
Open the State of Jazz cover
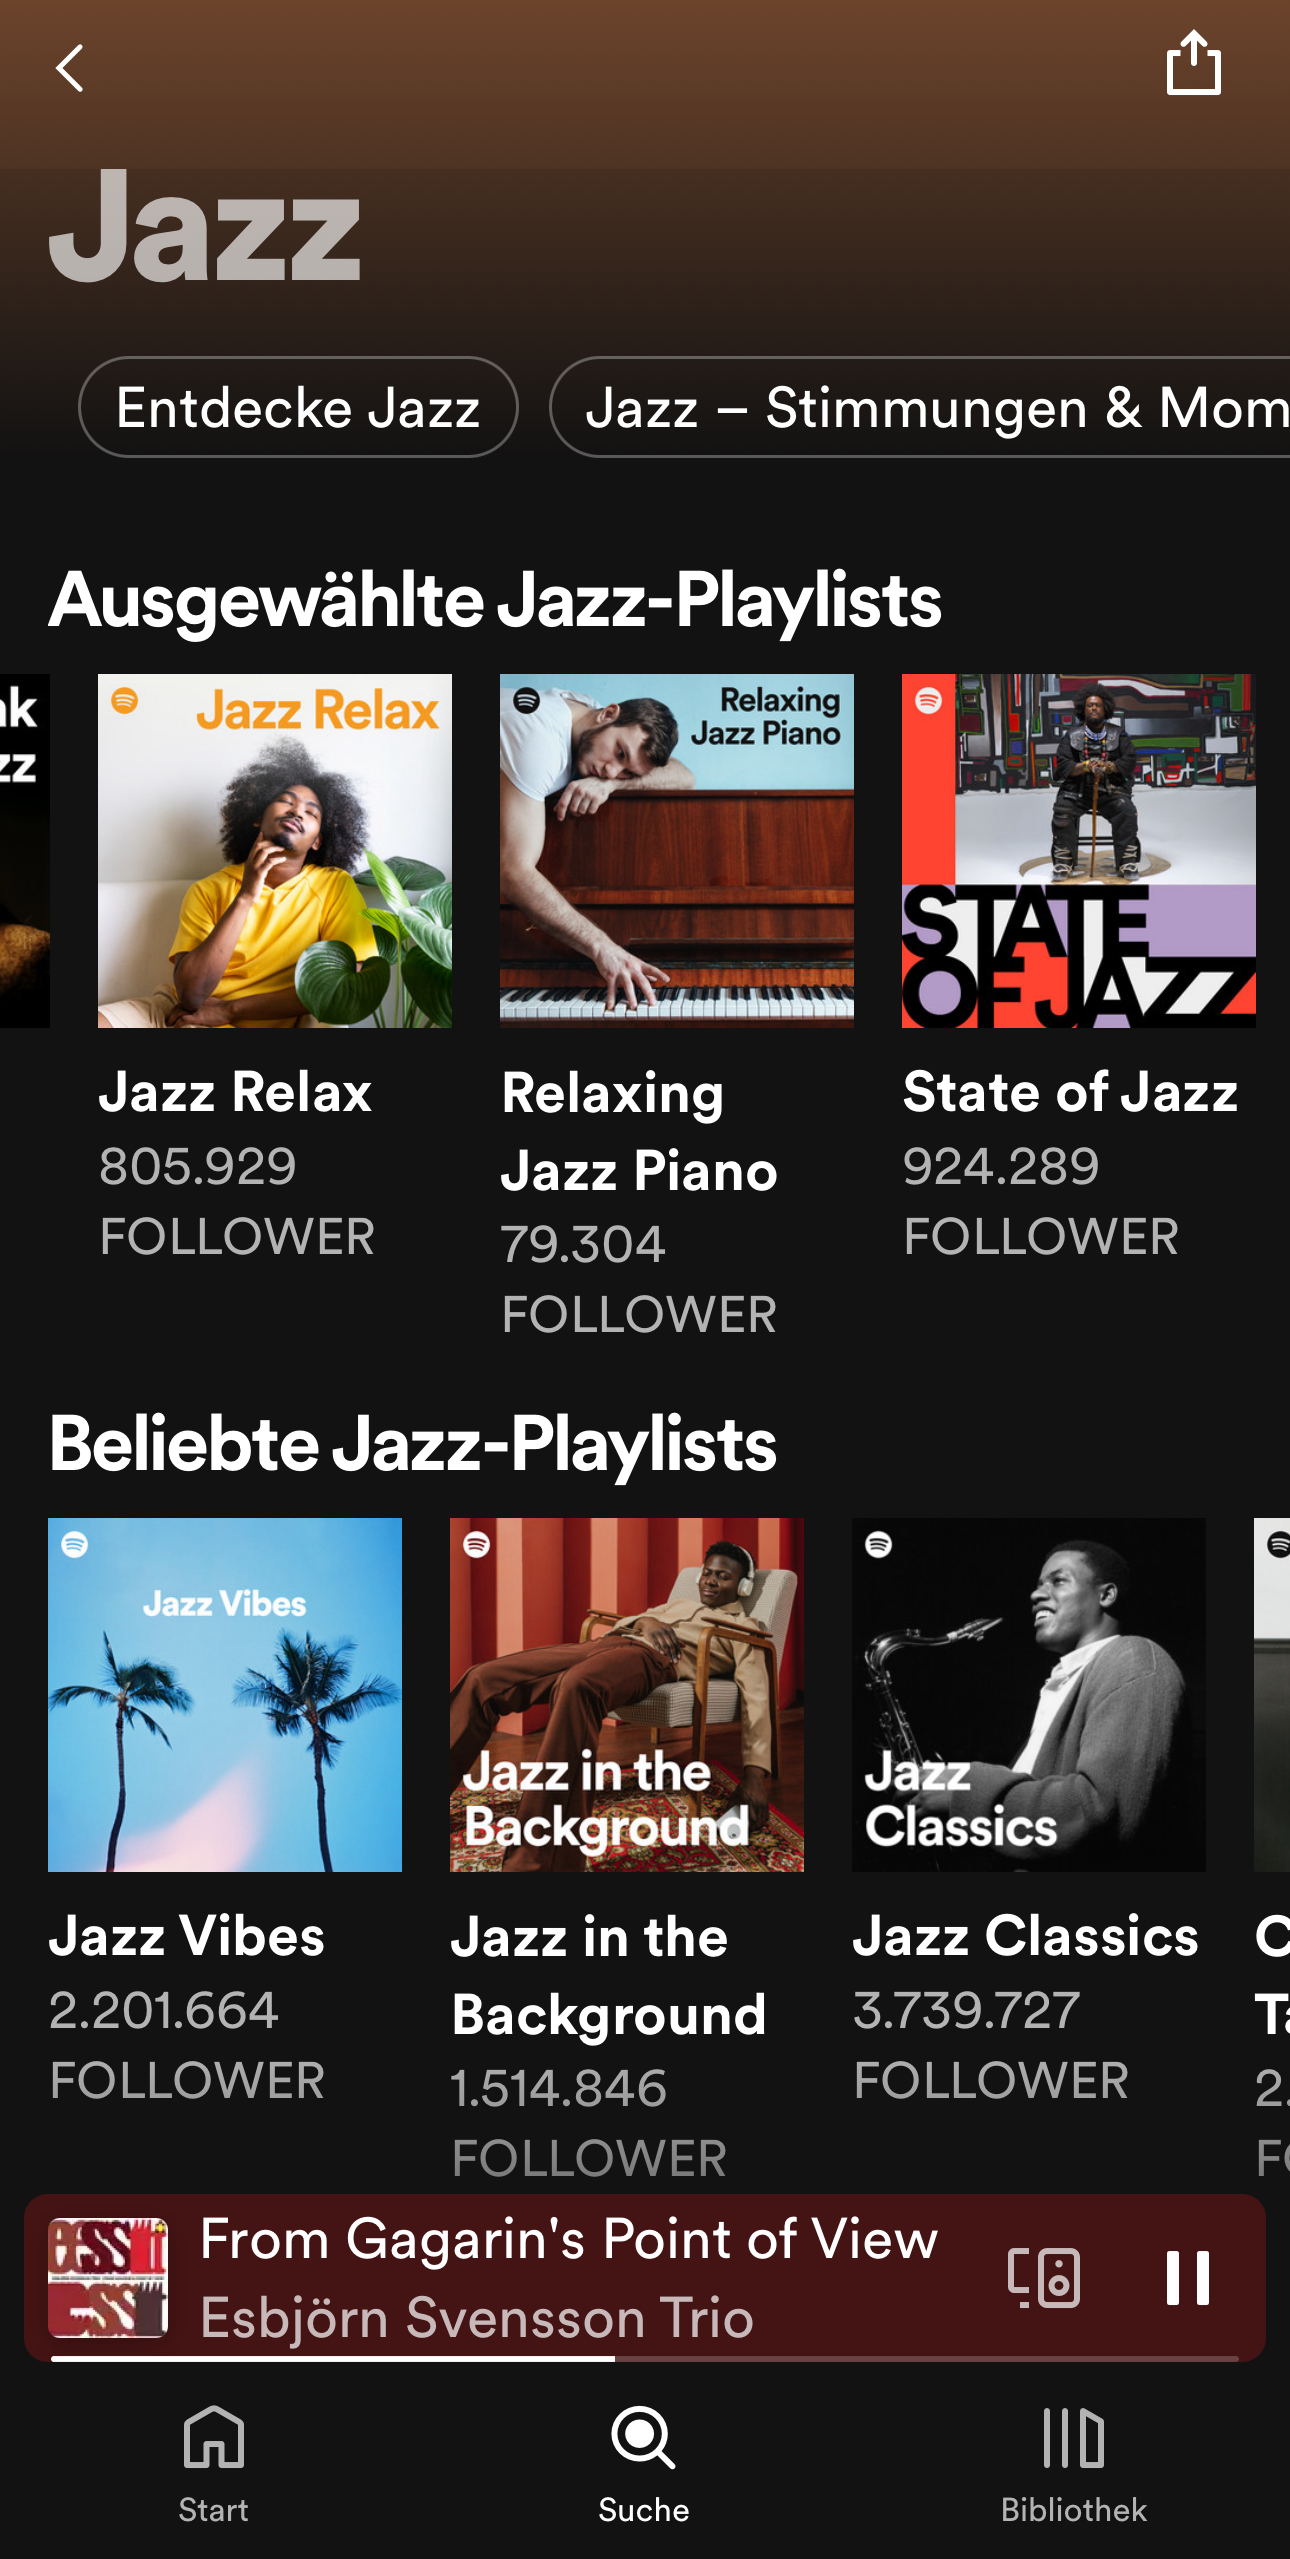pyautogui.click(x=1078, y=851)
